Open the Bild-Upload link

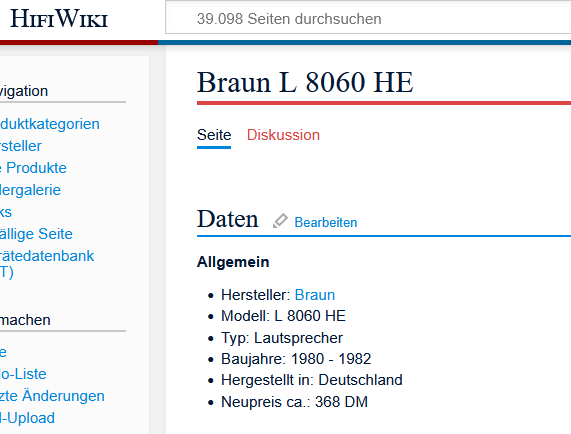[27, 418]
